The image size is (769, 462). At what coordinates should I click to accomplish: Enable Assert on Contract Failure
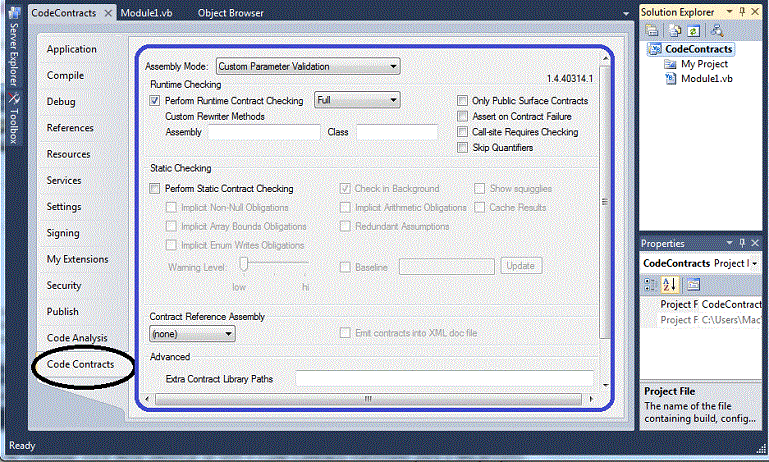point(462,116)
